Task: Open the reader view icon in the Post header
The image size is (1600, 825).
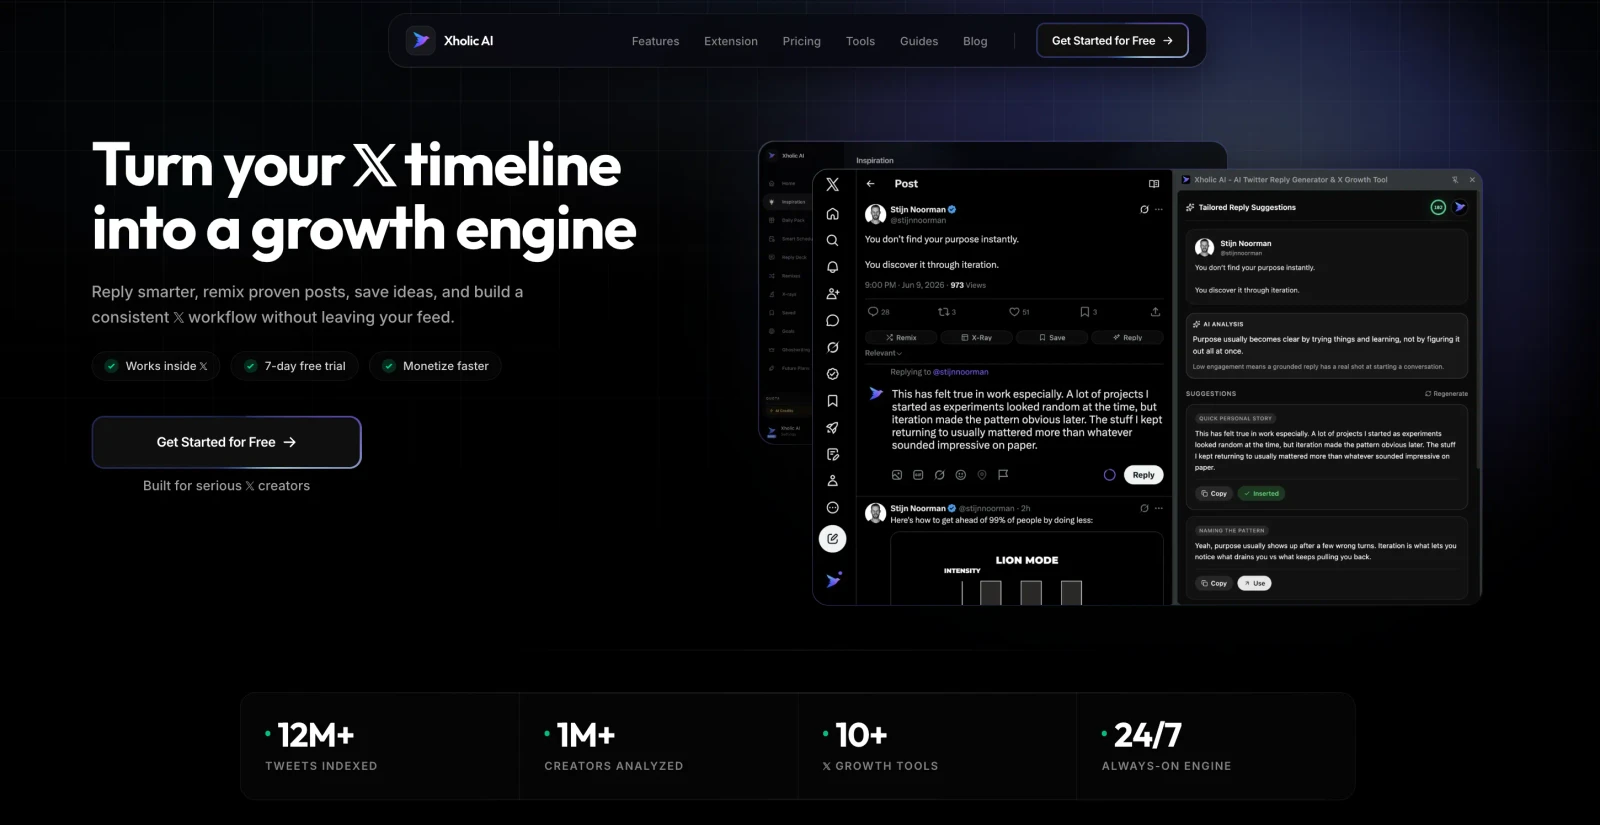Action: (x=1154, y=184)
